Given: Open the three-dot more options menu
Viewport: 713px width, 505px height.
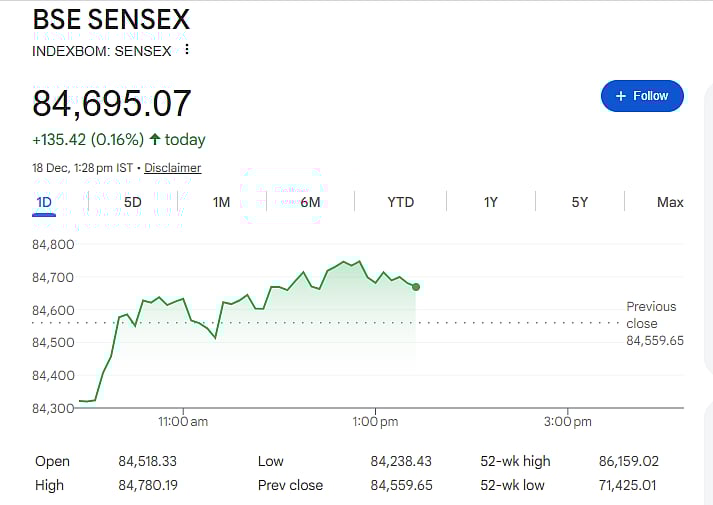Looking at the screenshot, I should click(x=186, y=50).
